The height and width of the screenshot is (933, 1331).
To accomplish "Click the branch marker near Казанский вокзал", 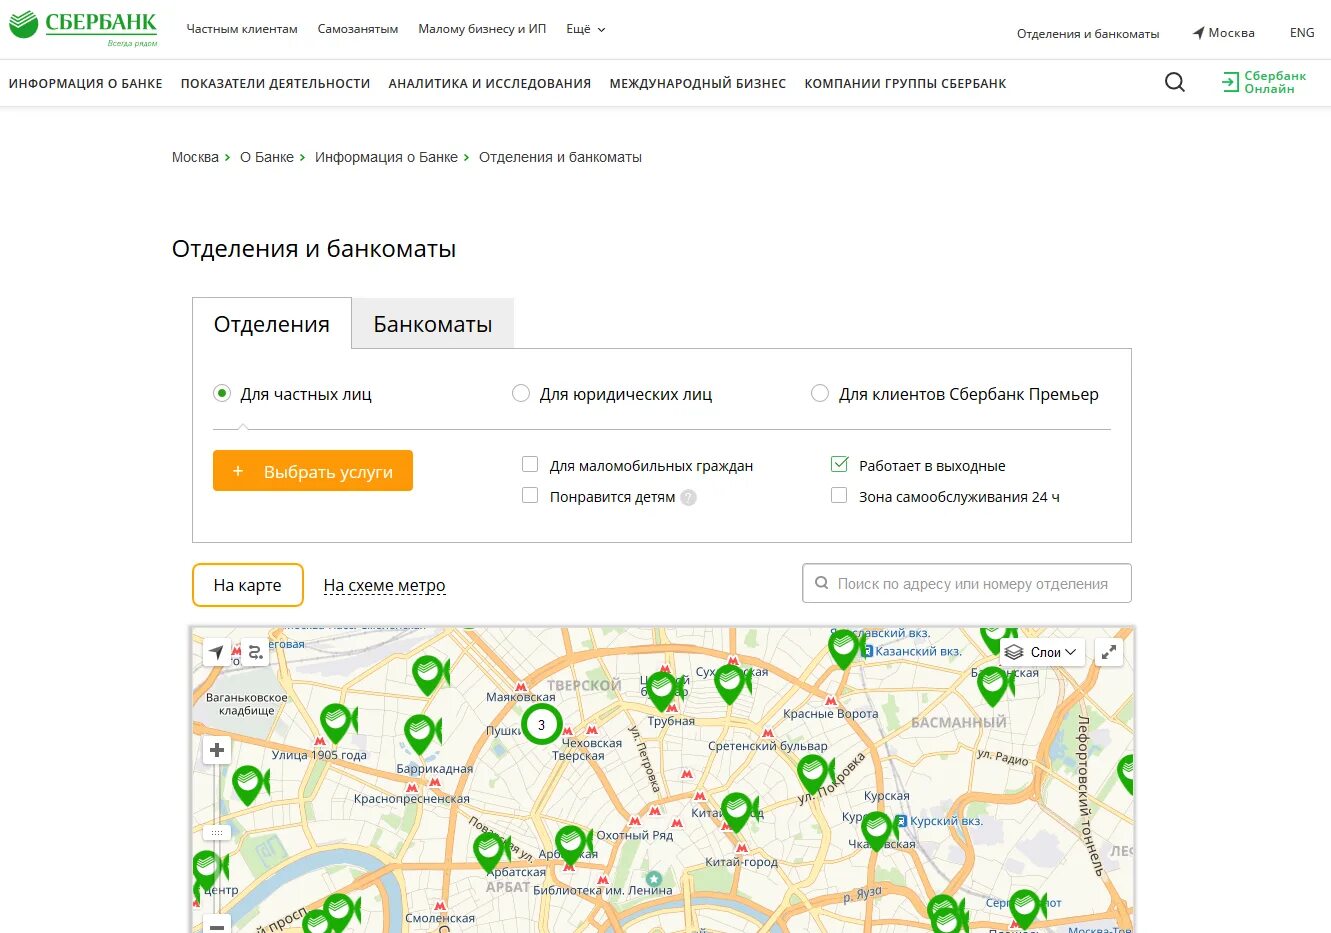I will point(844,649).
